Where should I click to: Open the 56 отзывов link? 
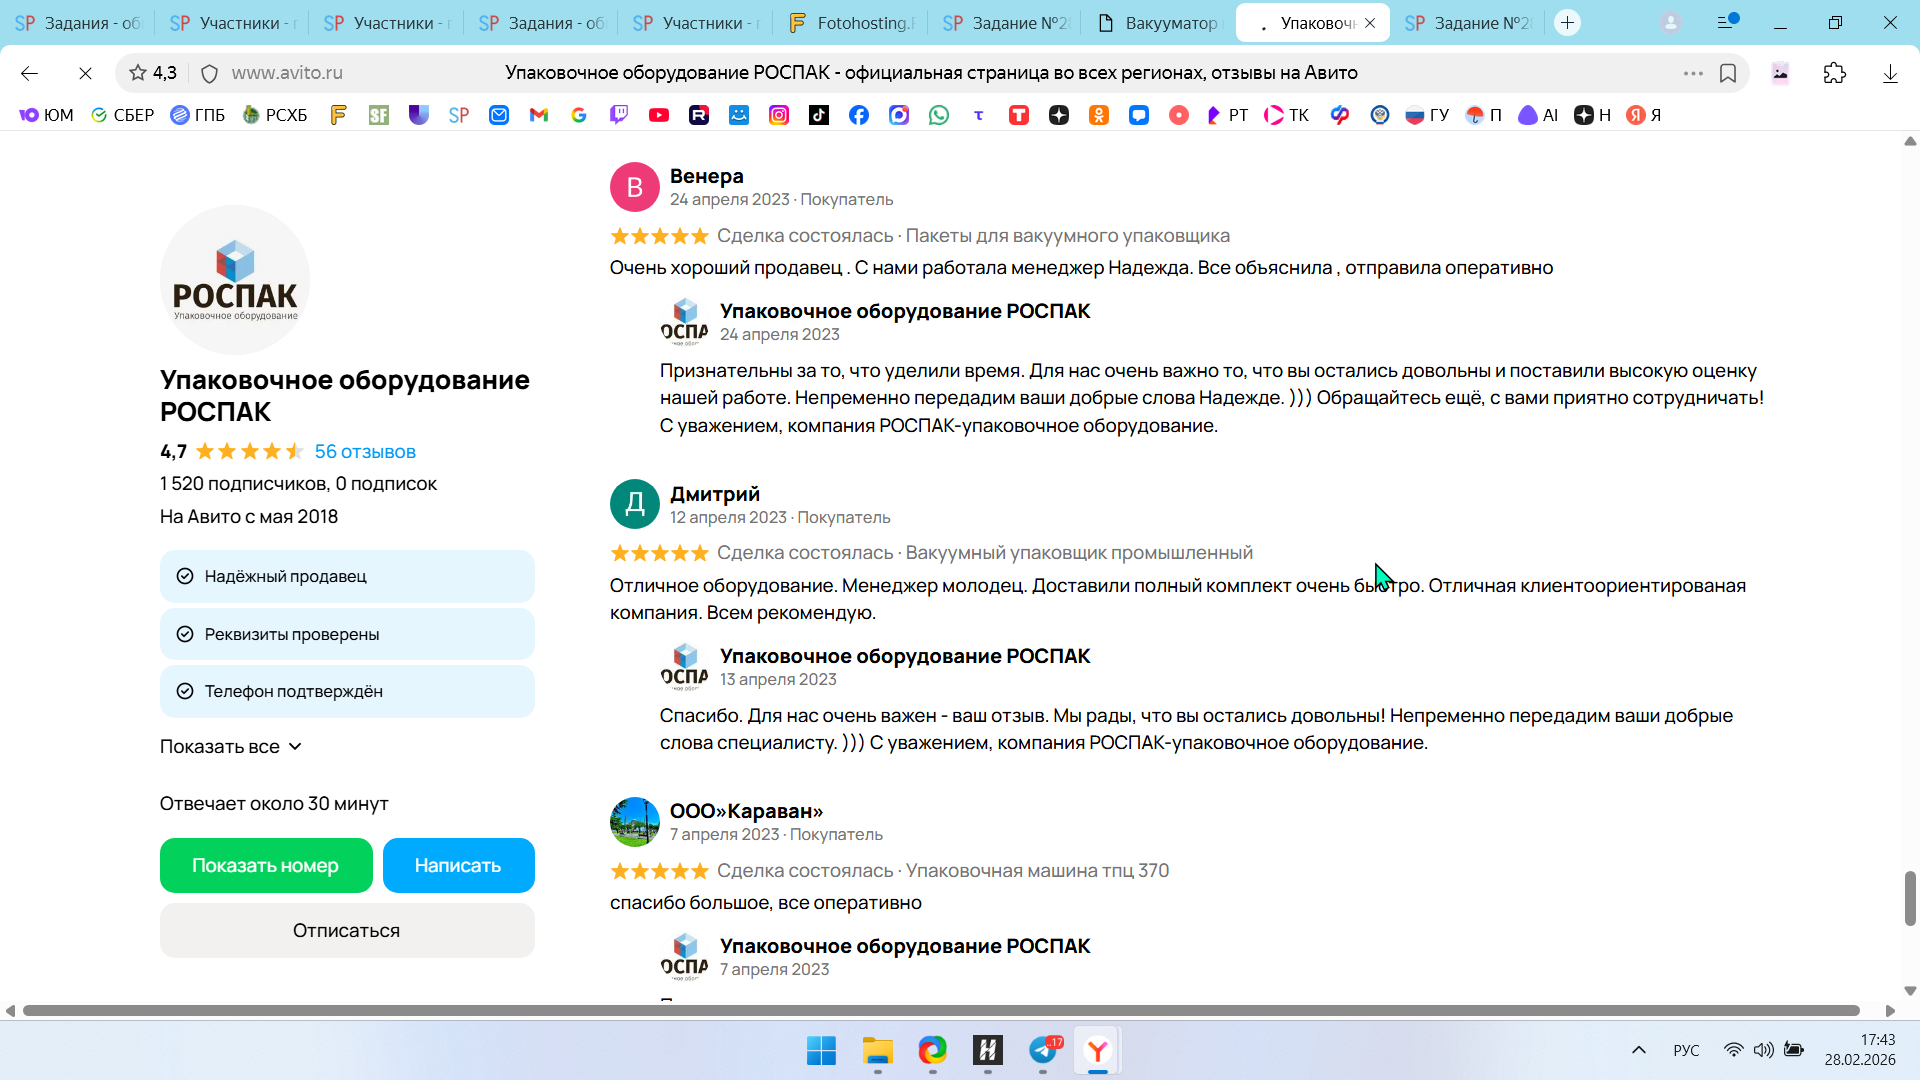click(x=365, y=452)
